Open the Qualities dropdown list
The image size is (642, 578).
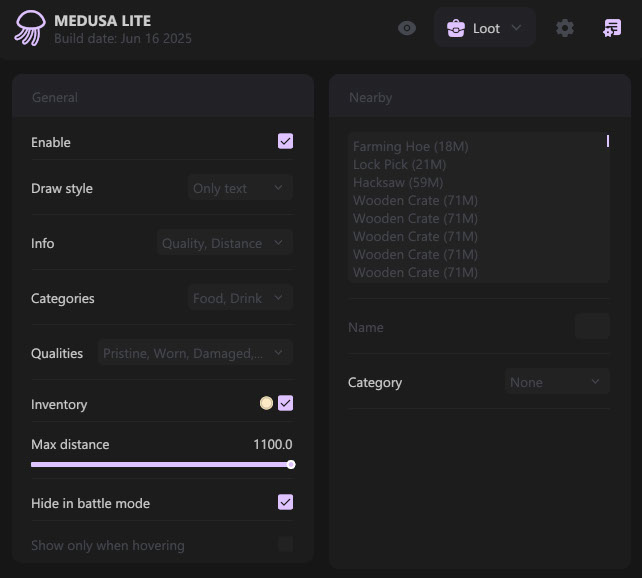coord(196,353)
